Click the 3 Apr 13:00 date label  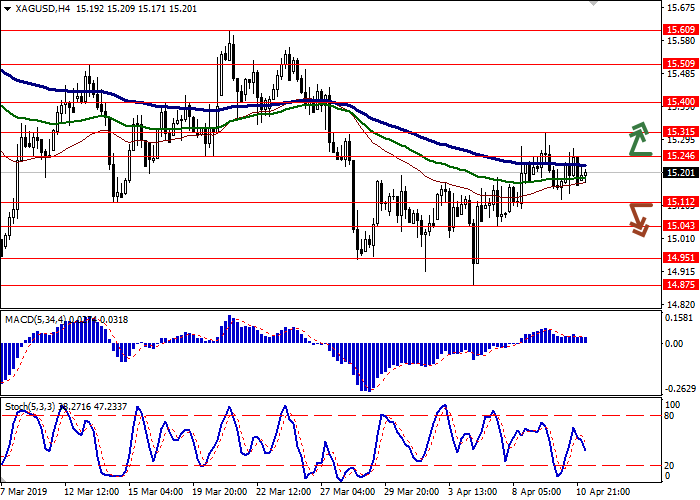click(x=476, y=492)
